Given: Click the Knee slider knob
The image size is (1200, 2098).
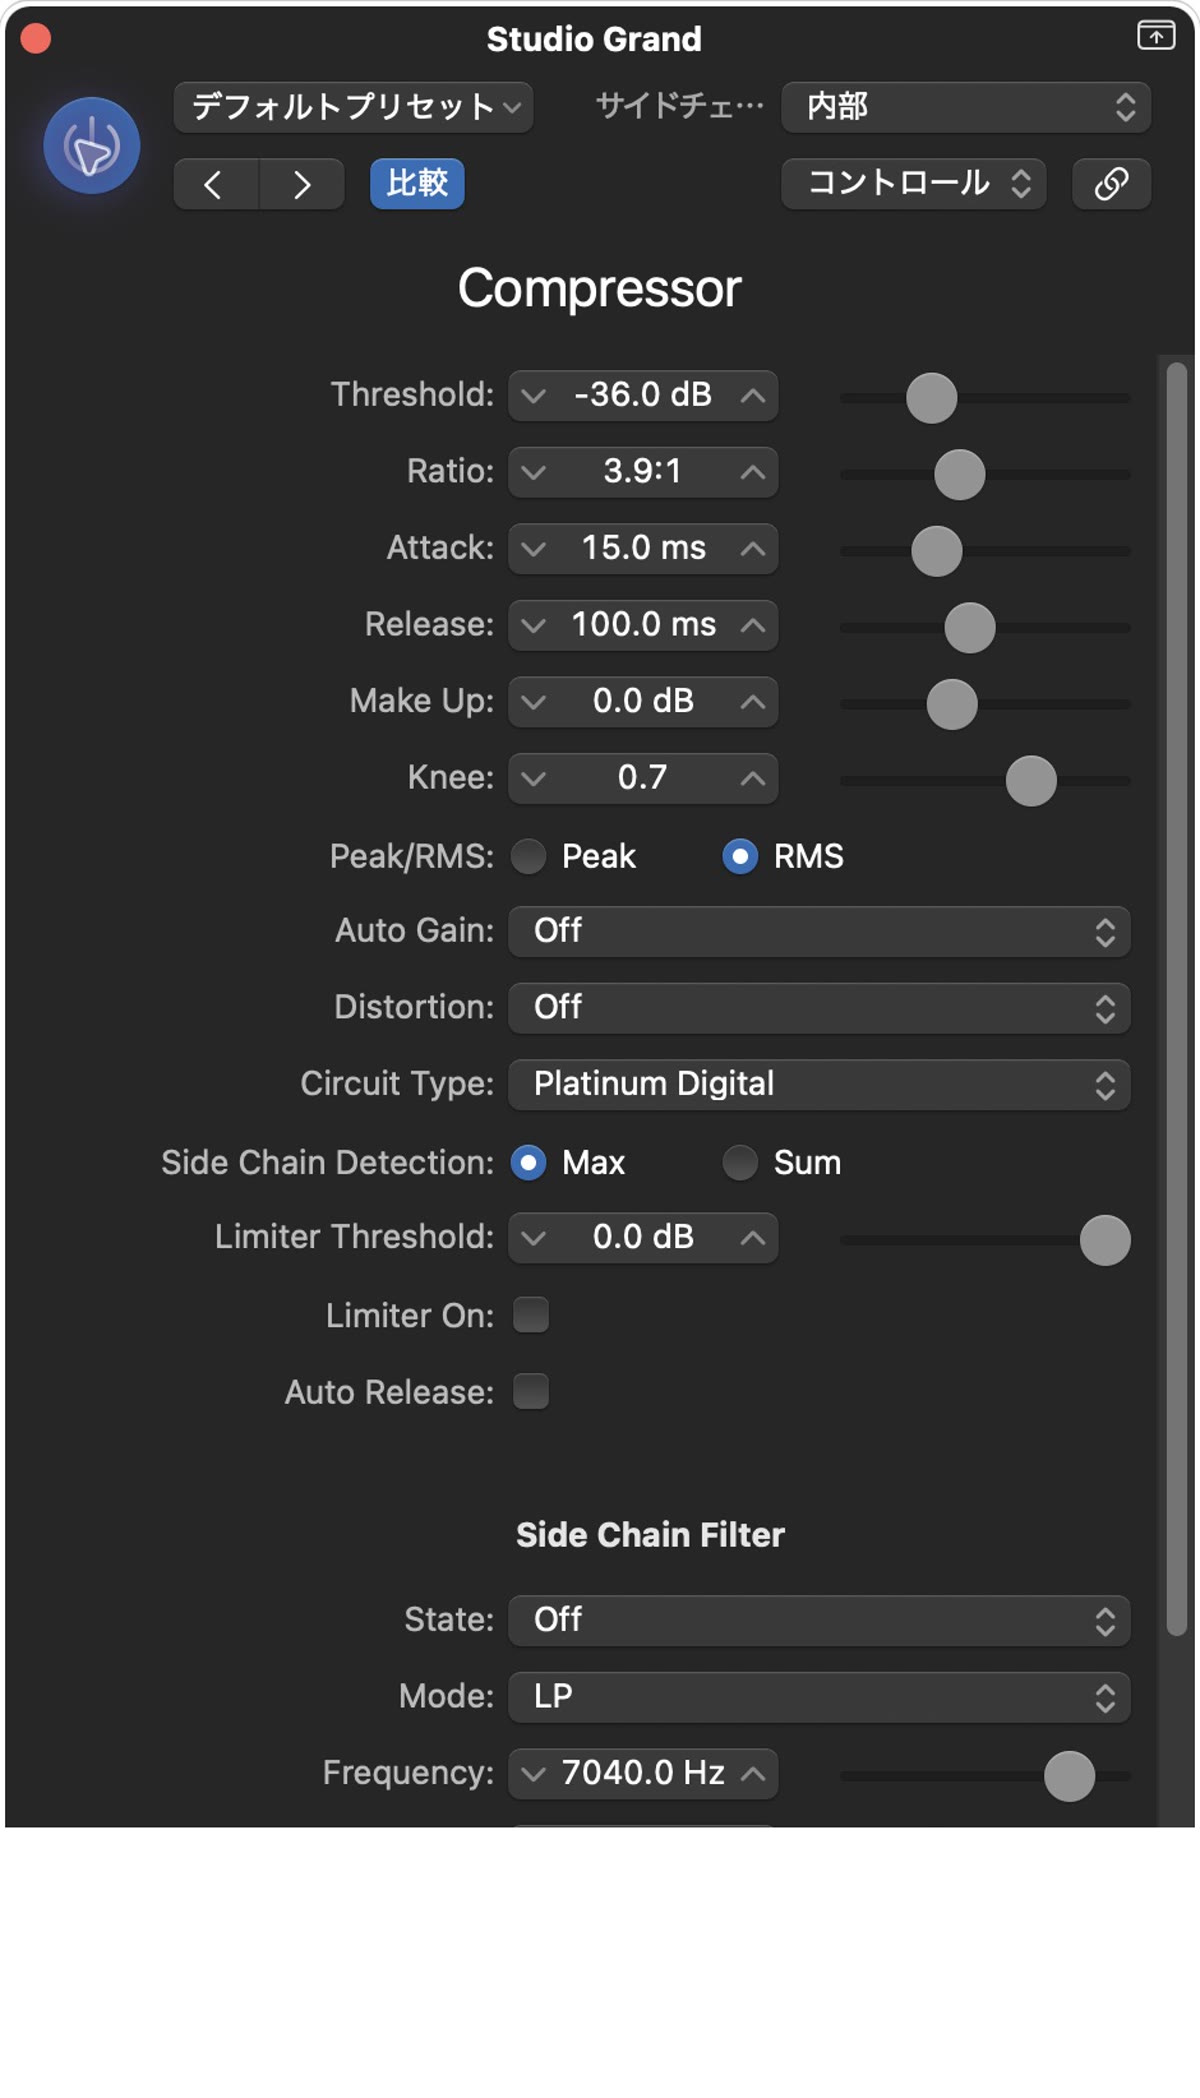Looking at the screenshot, I should (1031, 781).
